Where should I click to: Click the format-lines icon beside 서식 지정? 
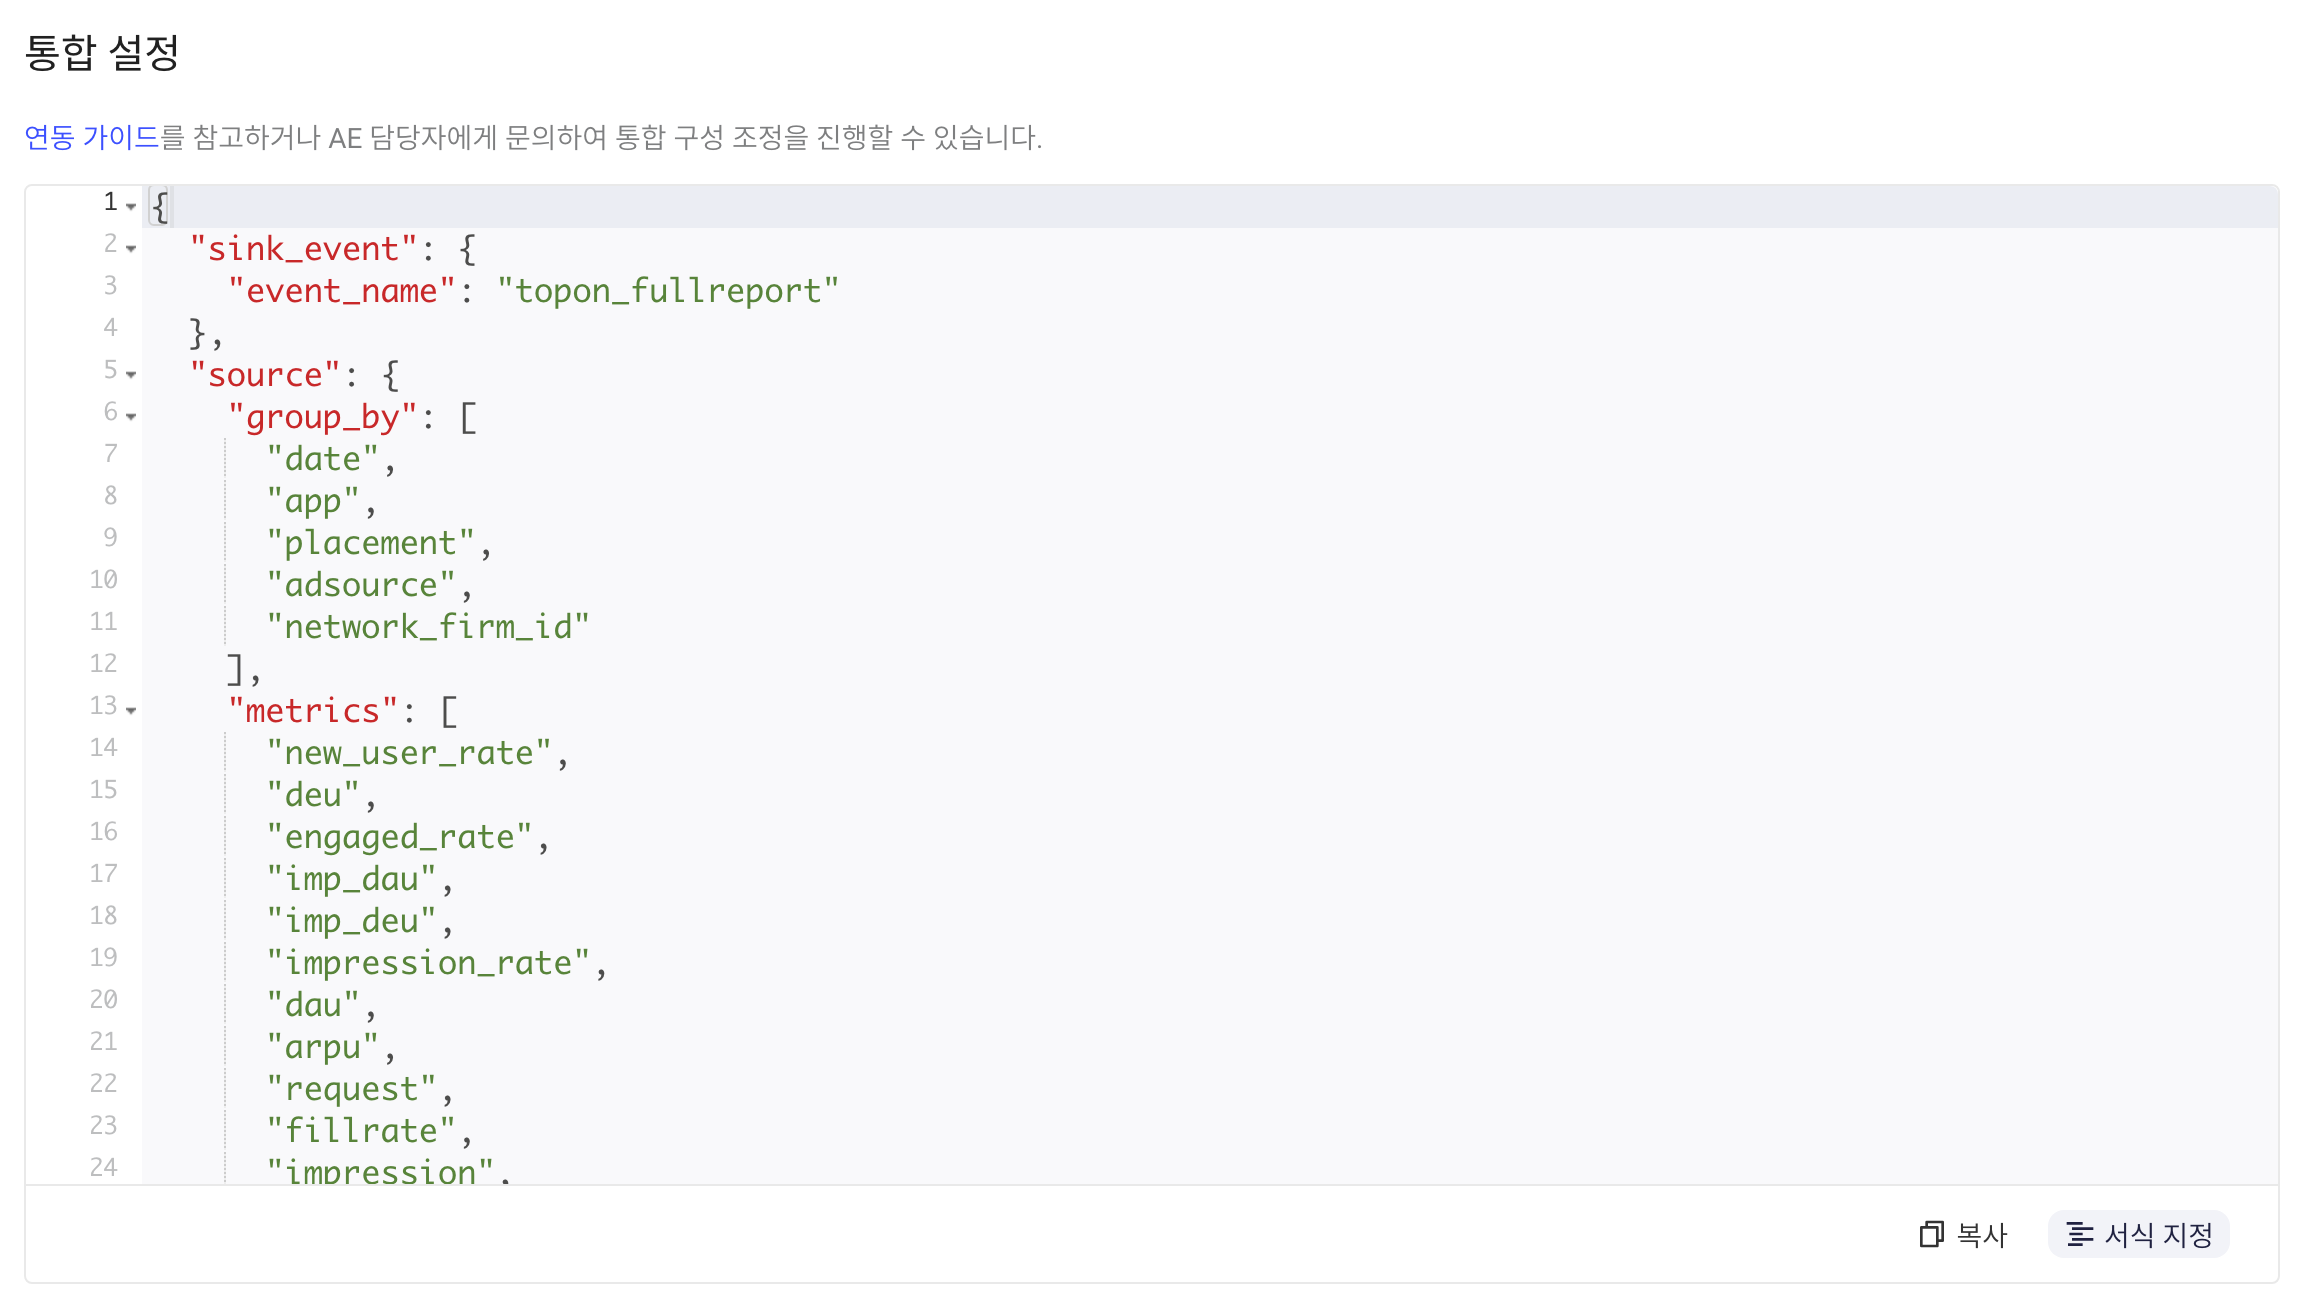(x=2080, y=1235)
